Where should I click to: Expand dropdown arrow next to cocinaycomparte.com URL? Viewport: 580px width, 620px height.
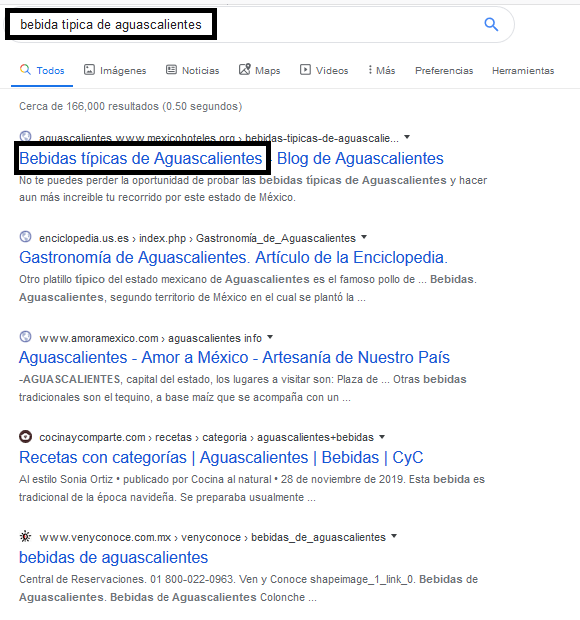click(x=382, y=437)
